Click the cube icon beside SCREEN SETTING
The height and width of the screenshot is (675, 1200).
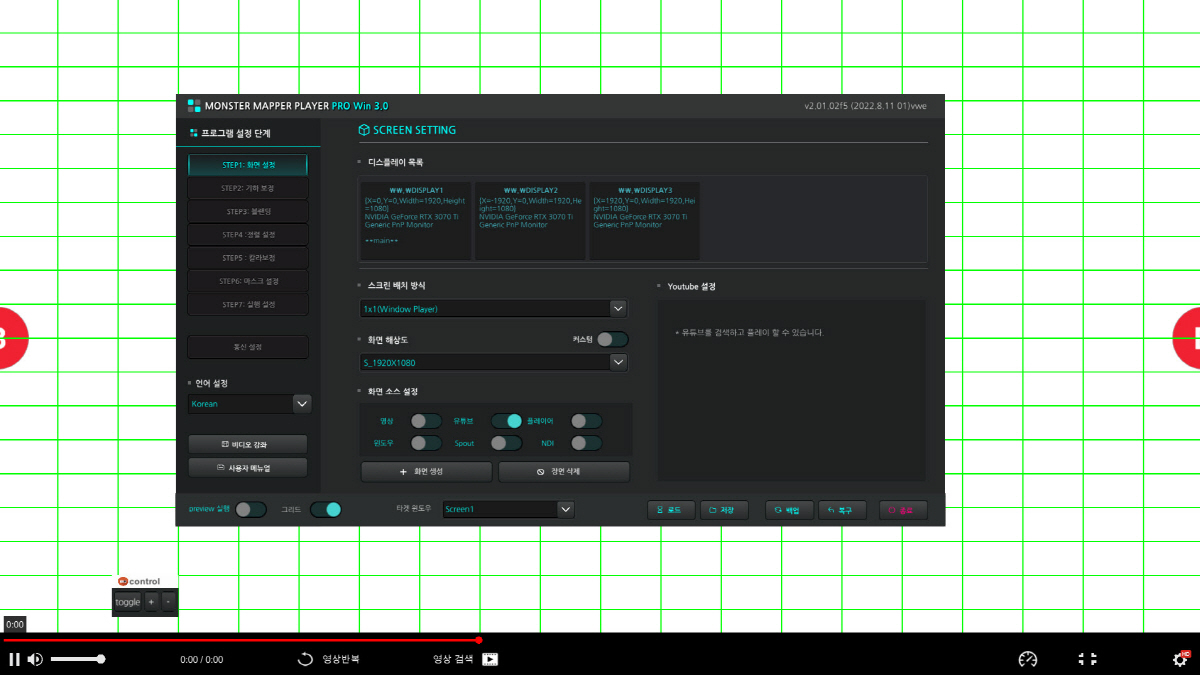pos(364,130)
